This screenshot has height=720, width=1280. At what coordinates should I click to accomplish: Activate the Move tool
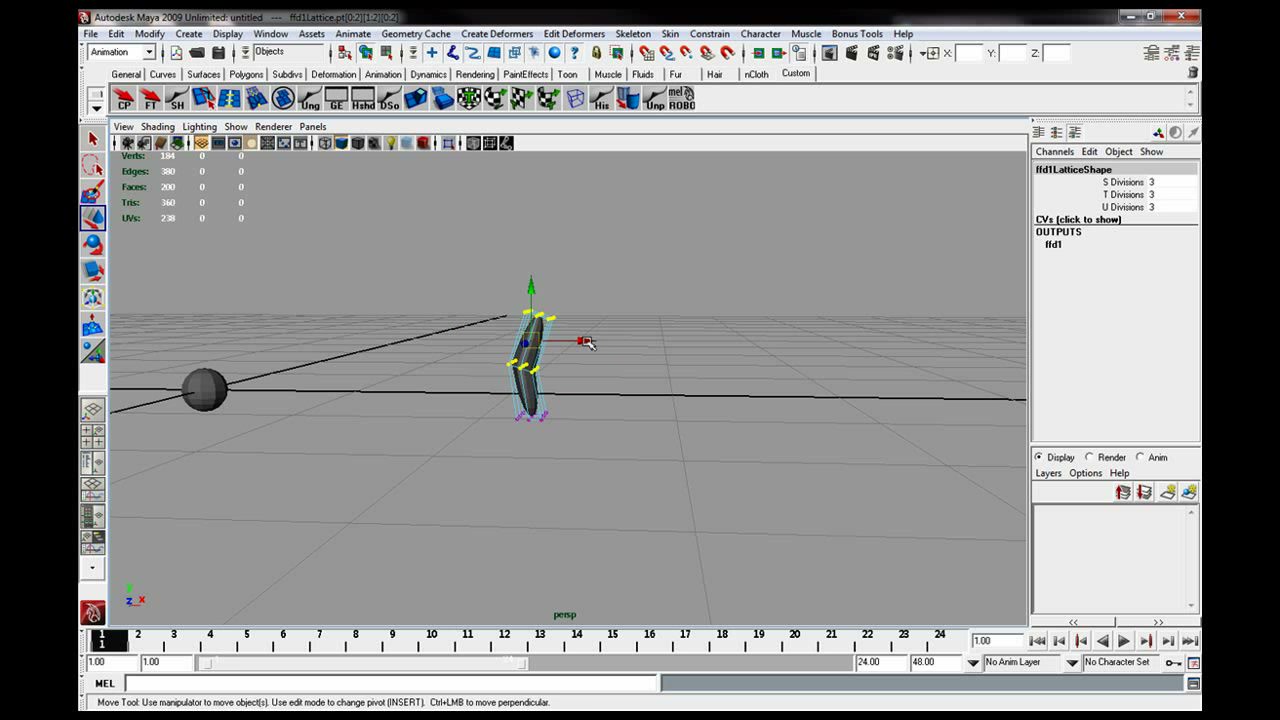tap(93, 218)
